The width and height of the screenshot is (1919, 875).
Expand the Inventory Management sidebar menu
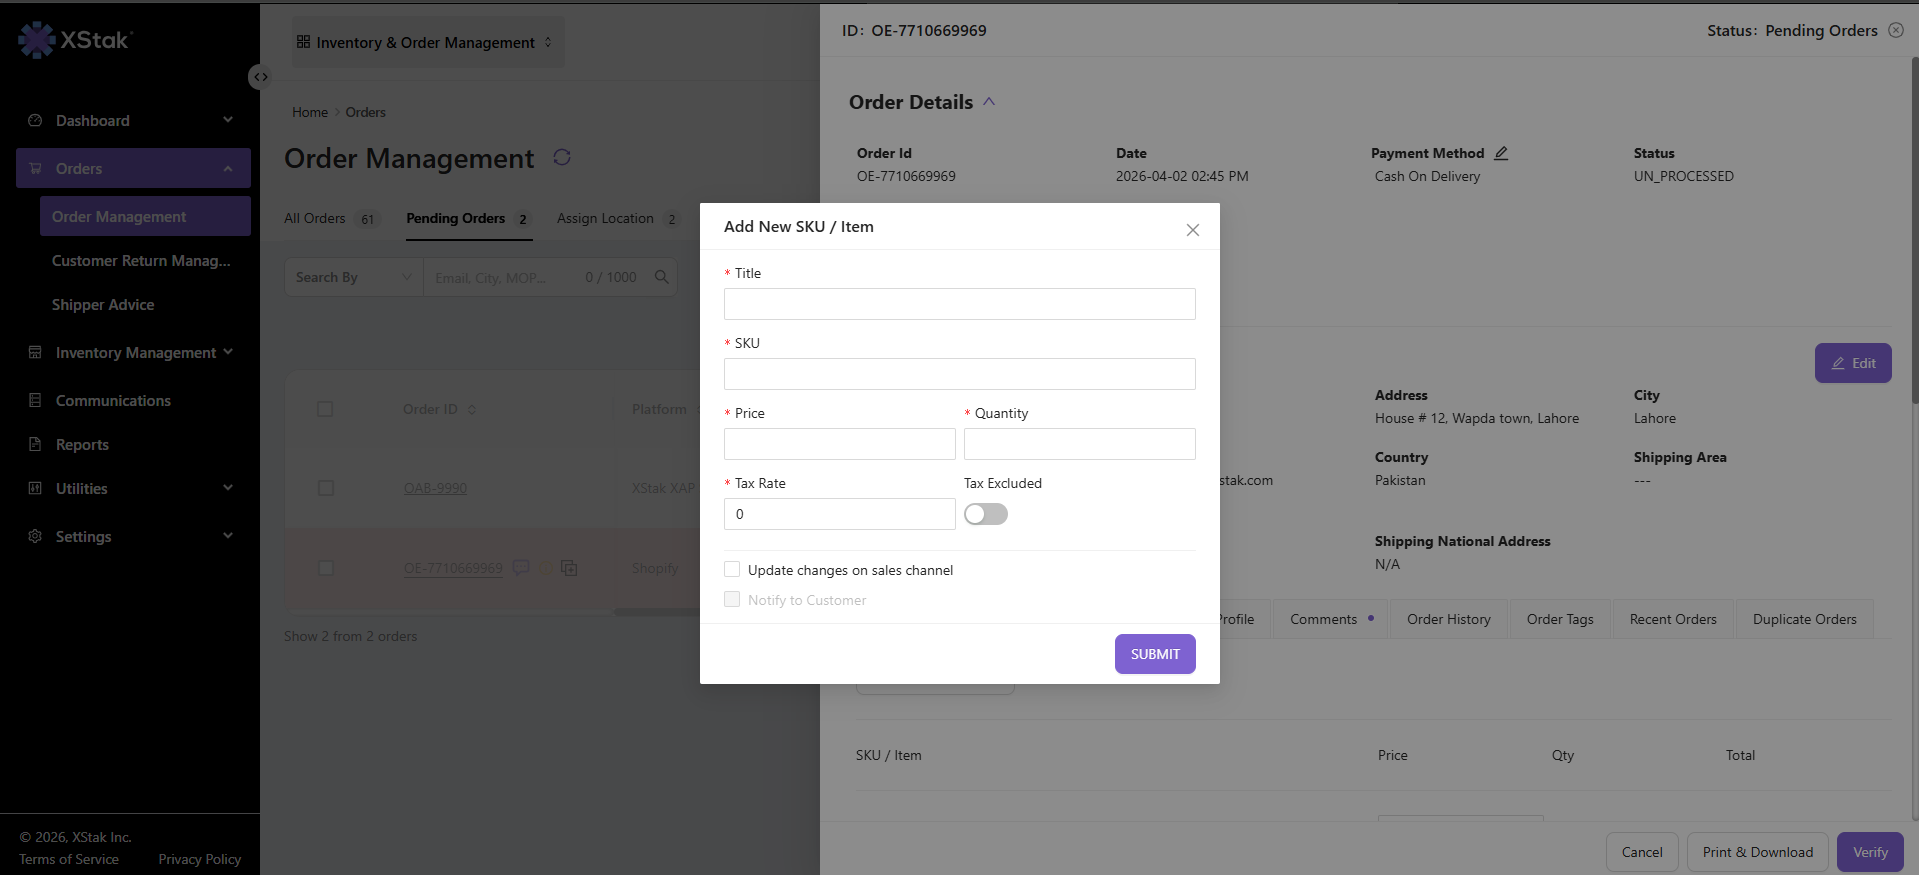click(x=134, y=353)
